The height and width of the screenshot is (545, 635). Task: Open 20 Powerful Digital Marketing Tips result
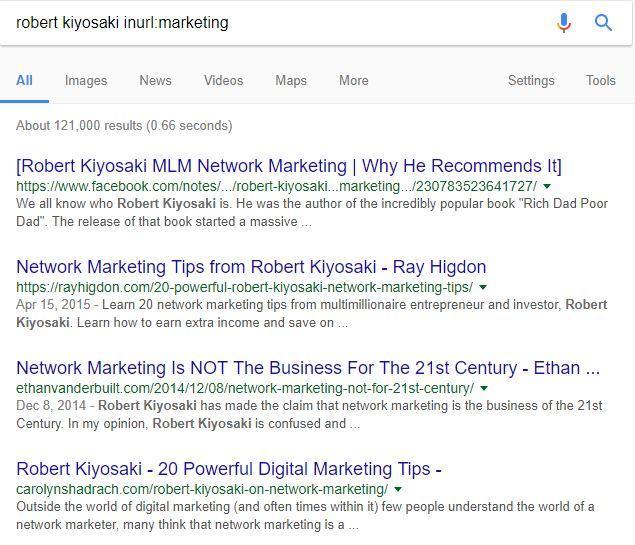point(229,469)
